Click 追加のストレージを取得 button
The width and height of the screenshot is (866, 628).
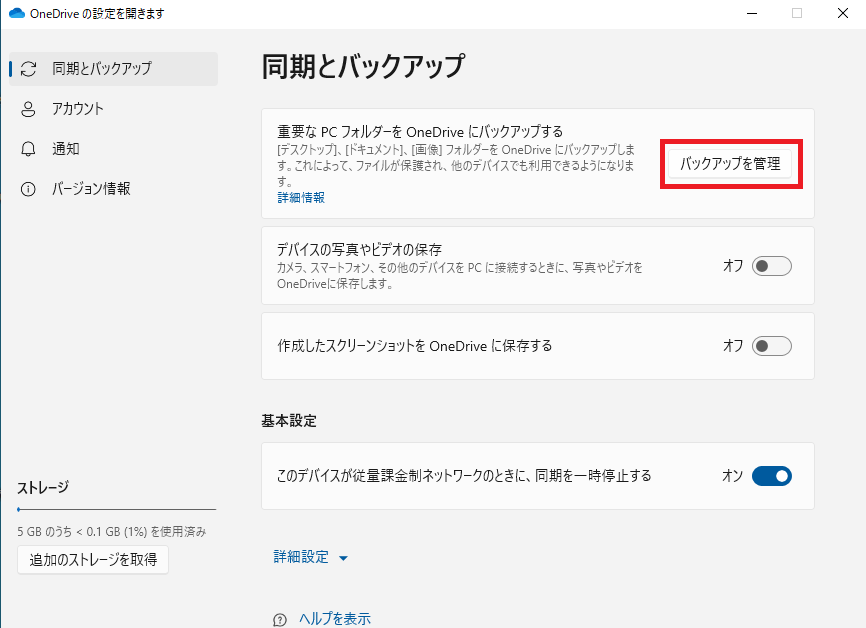93,560
